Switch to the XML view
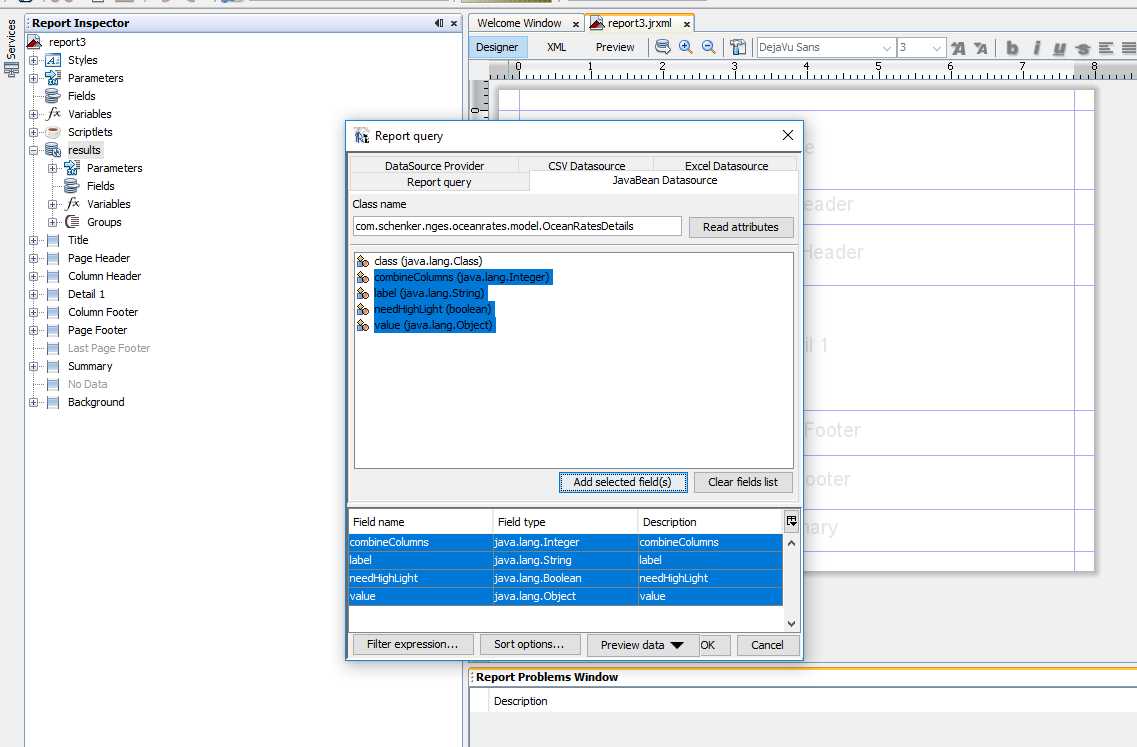 pos(556,47)
